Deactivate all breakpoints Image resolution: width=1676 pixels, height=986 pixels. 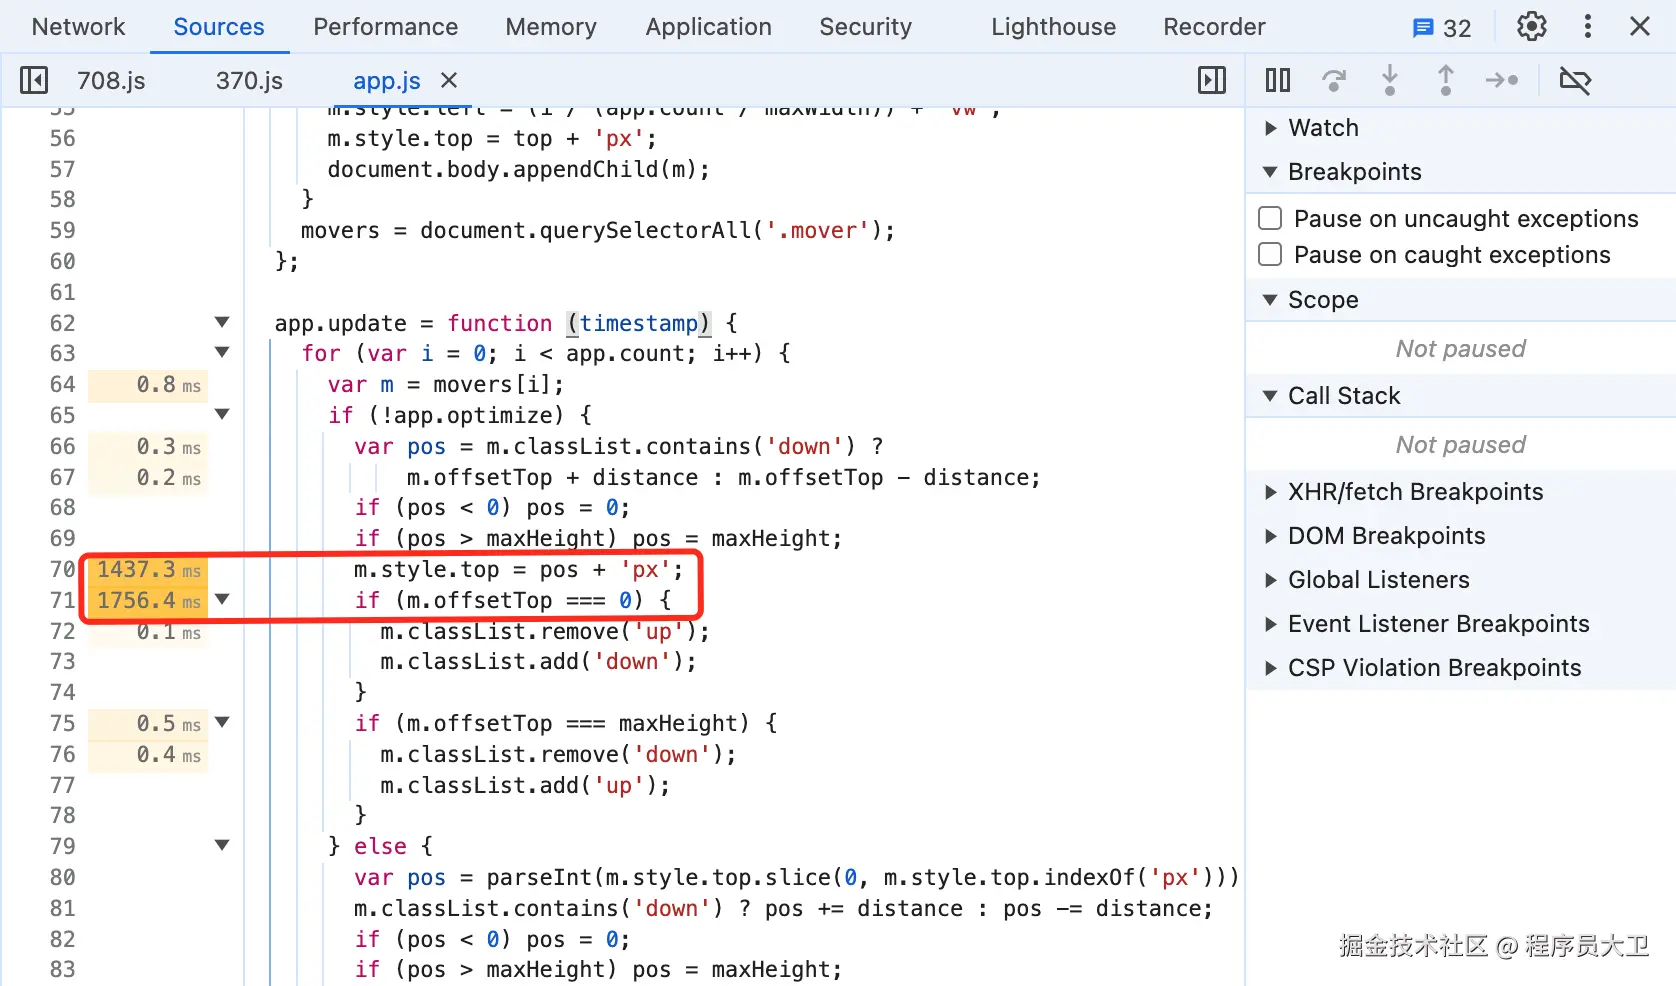[1575, 80]
